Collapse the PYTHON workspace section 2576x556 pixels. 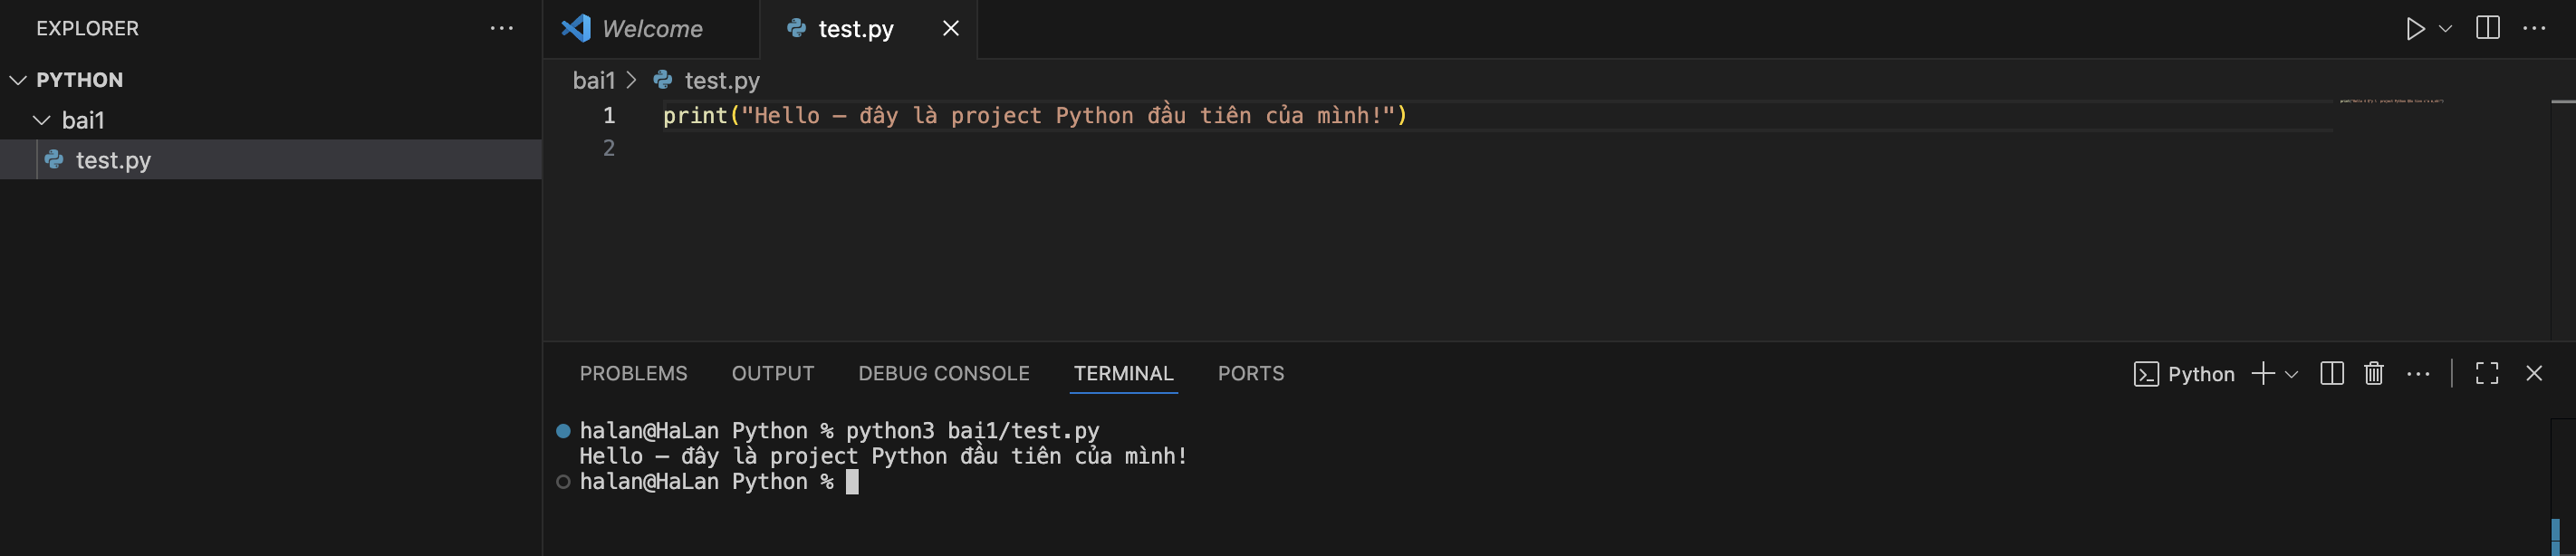coord(18,80)
